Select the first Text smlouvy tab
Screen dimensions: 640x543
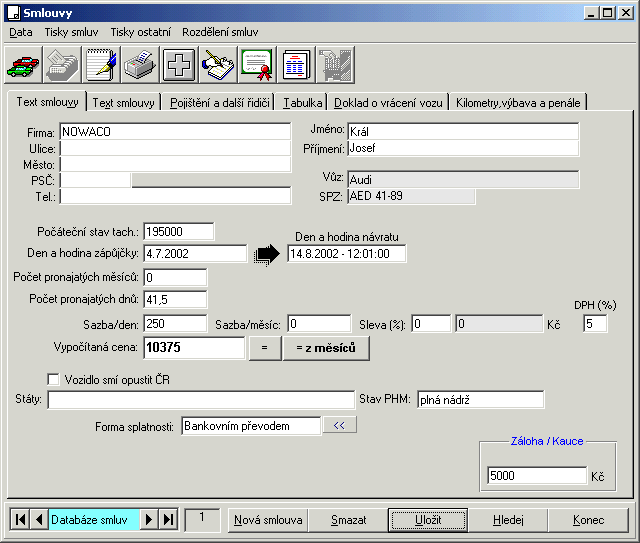(47, 102)
